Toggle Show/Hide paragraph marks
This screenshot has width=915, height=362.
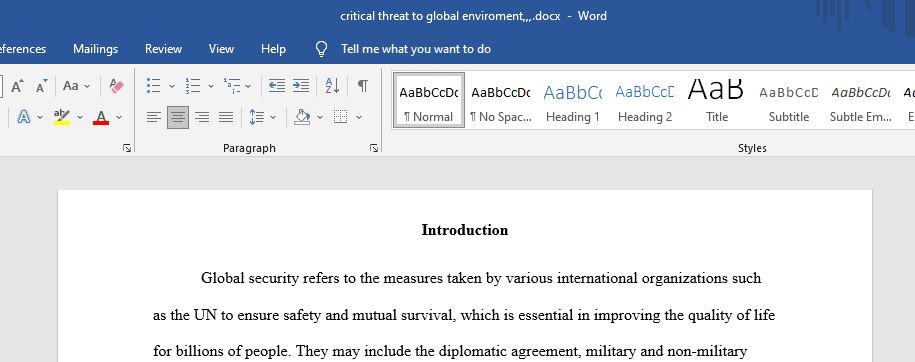click(x=362, y=86)
